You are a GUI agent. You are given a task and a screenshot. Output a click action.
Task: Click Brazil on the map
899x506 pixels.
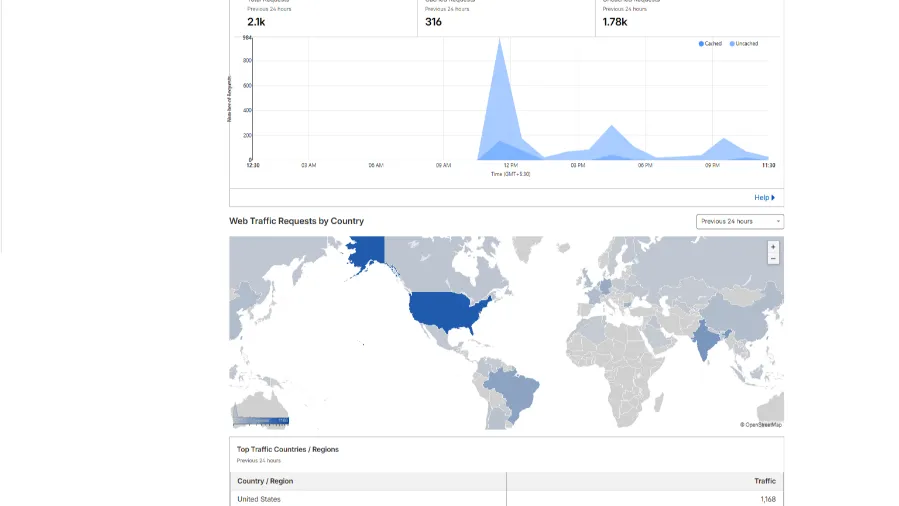click(513, 393)
